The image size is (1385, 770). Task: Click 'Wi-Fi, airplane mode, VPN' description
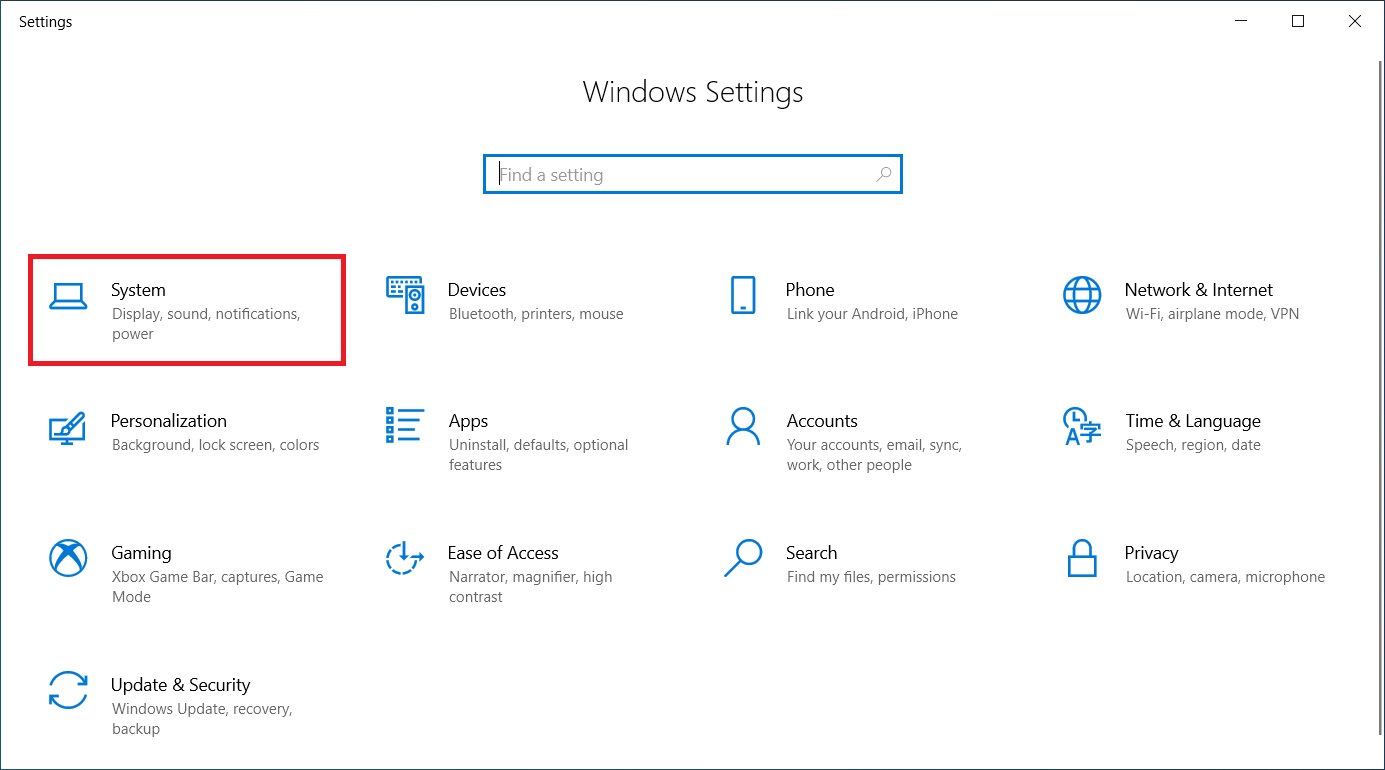(1212, 314)
